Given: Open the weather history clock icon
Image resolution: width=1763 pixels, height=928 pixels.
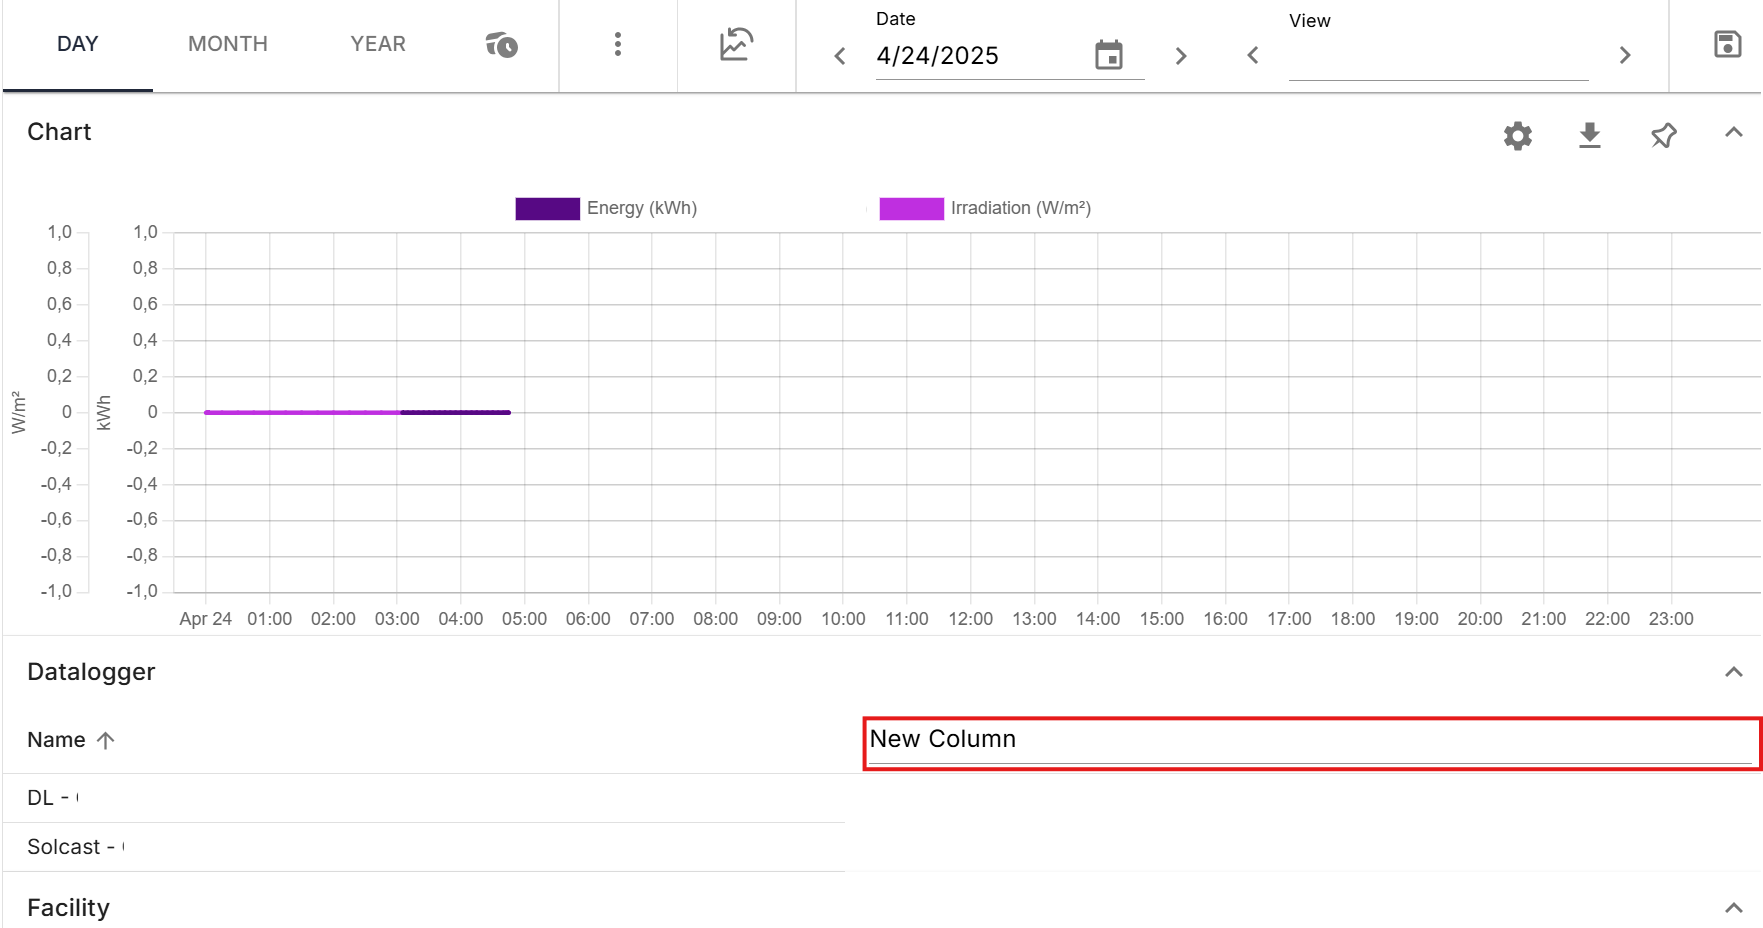Looking at the screenshot, I should coord(501,45).
